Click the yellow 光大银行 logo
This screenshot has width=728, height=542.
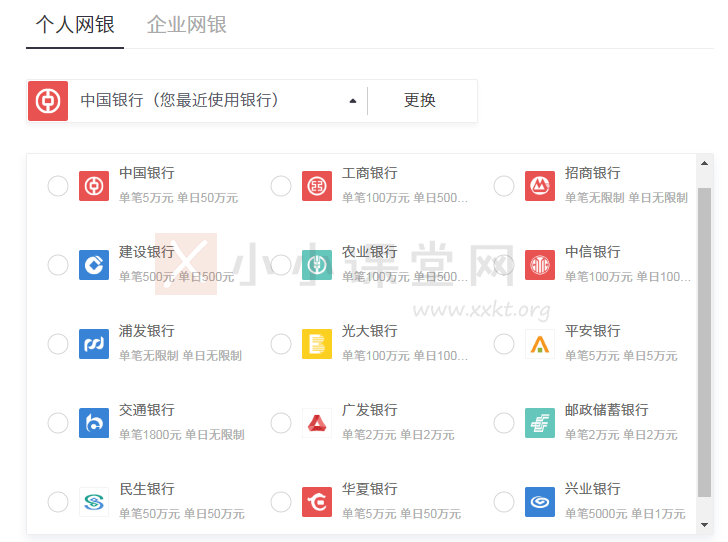pos(317,344)
